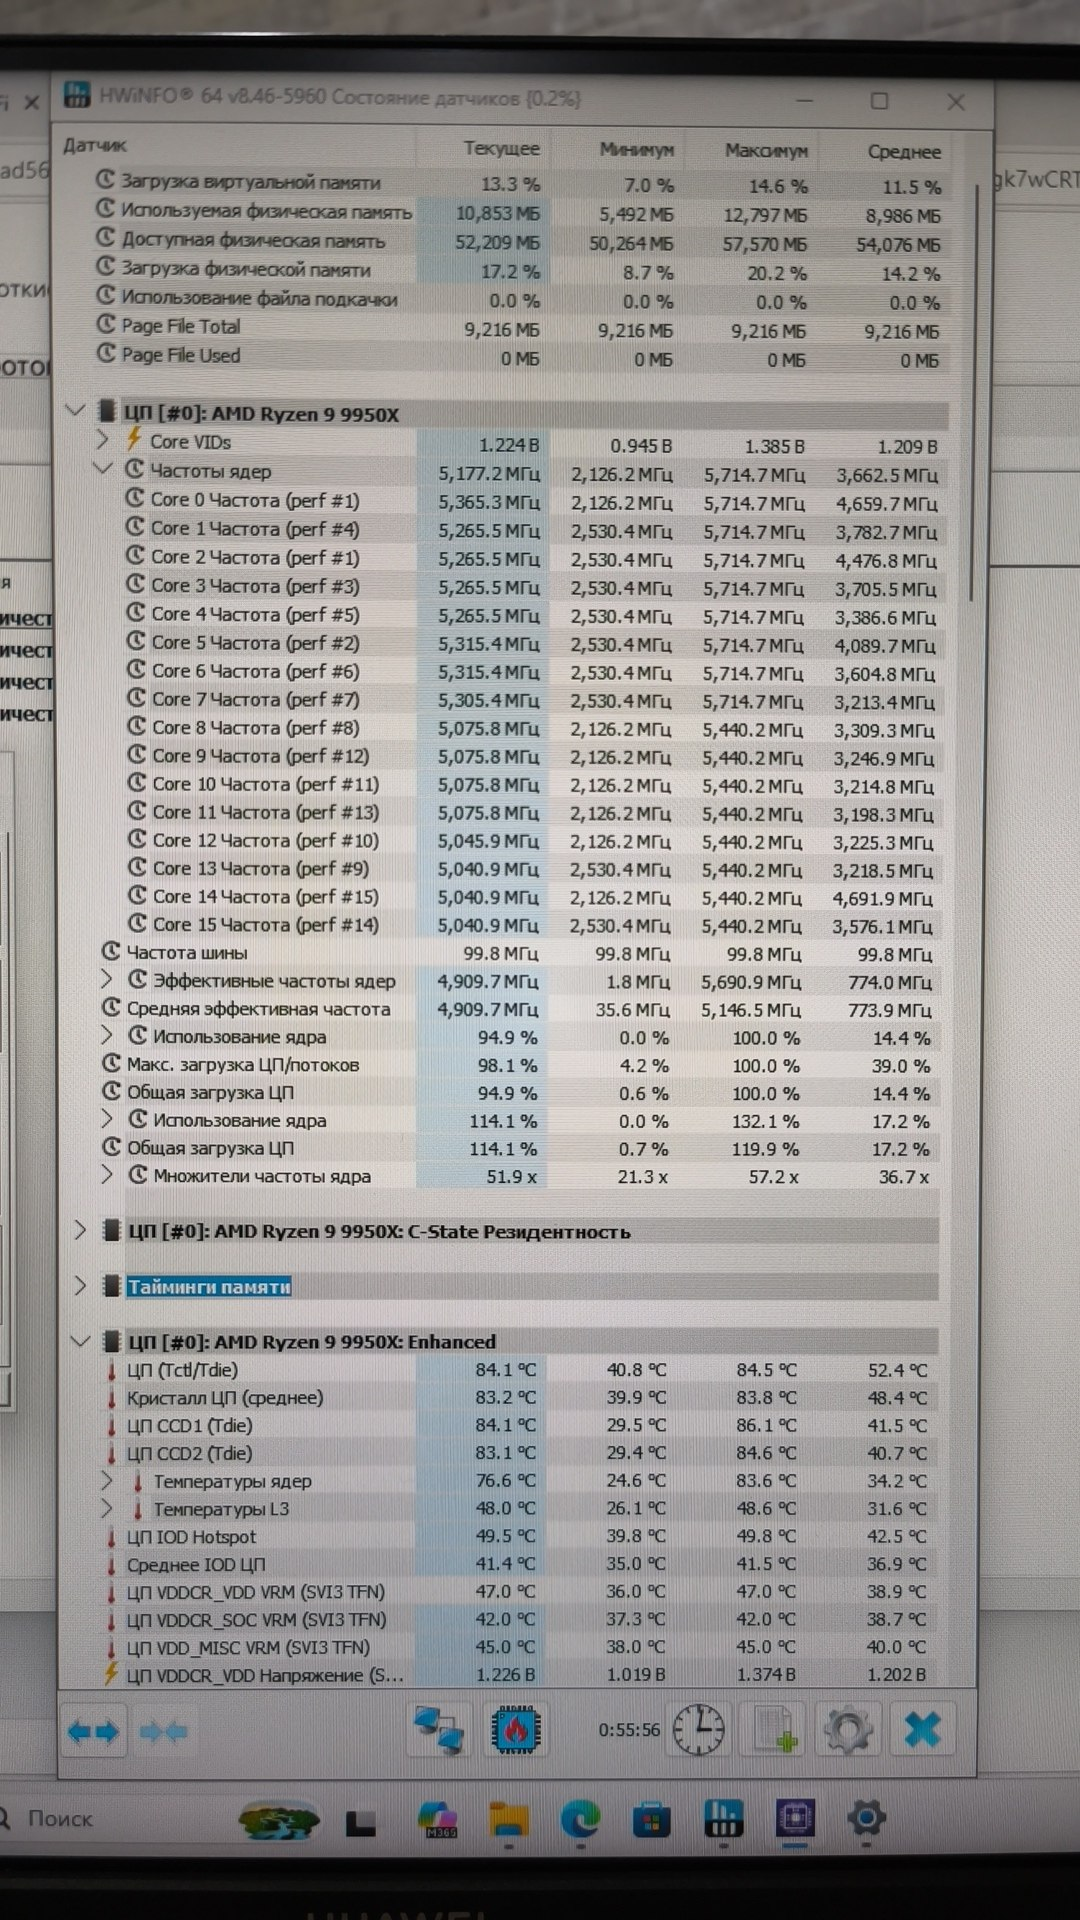This screenshot has width=1080, height=1920.
Task: Collapse the Частоты ядер row
Action: coord(103,468)
